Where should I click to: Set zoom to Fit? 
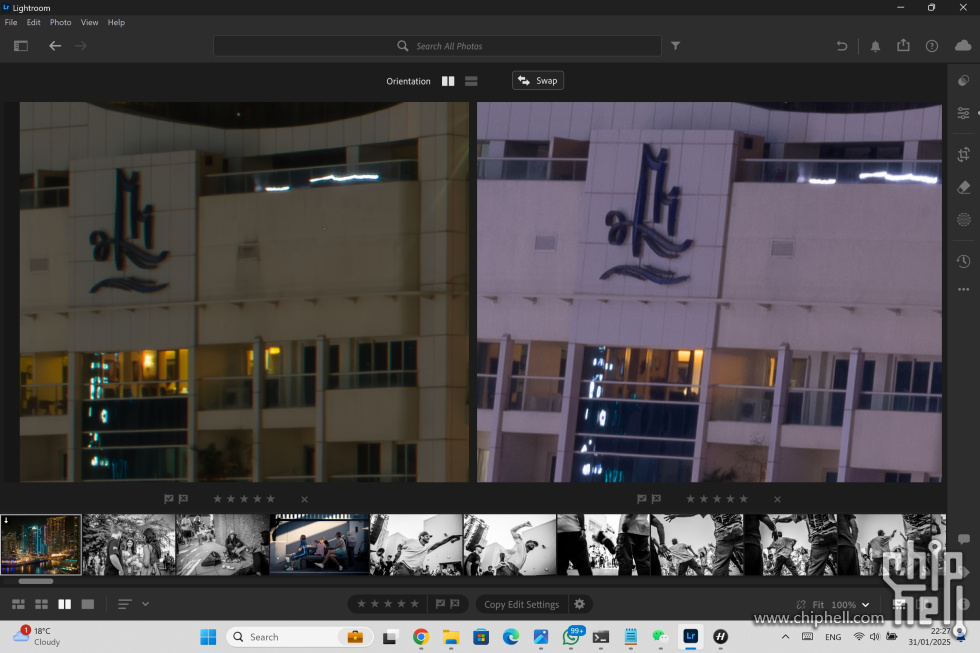click(x=818, y=605)
